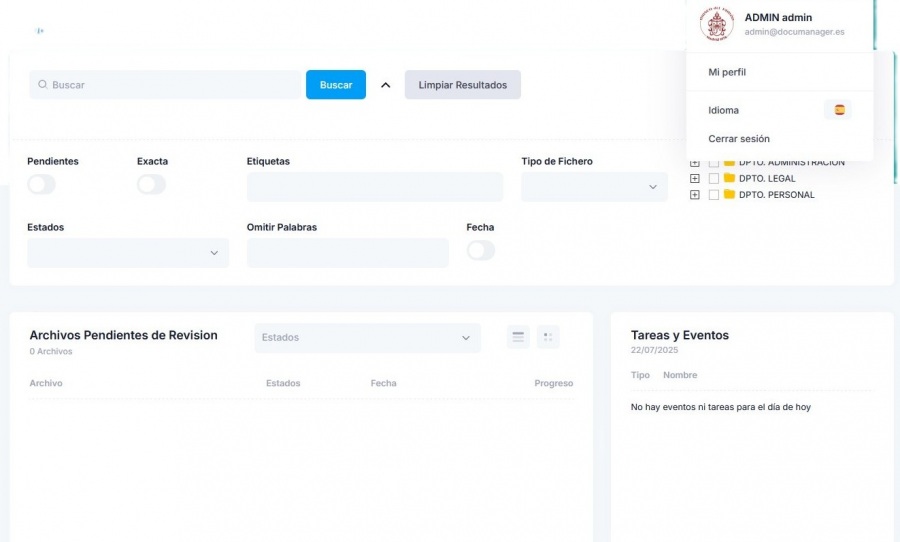Image resolution: width=900 pixels, height=542 pixels.
Task: Click the sidebar toggle icon at top left
Action: coord(40,31)
